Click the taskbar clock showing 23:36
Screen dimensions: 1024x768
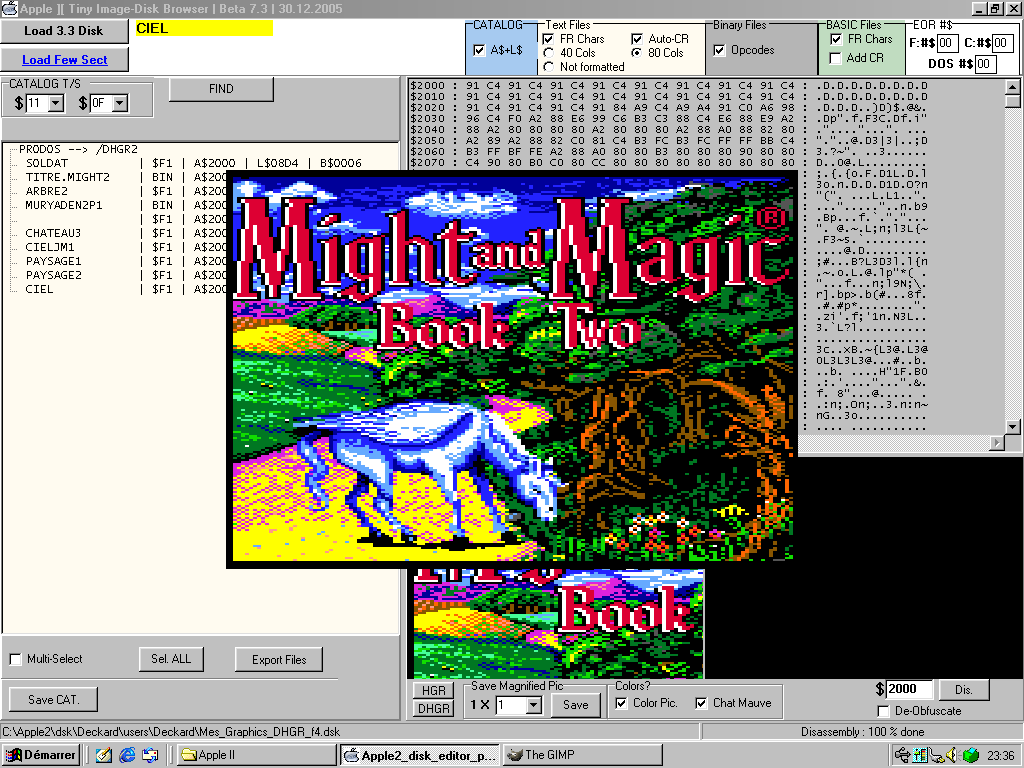1000,756
